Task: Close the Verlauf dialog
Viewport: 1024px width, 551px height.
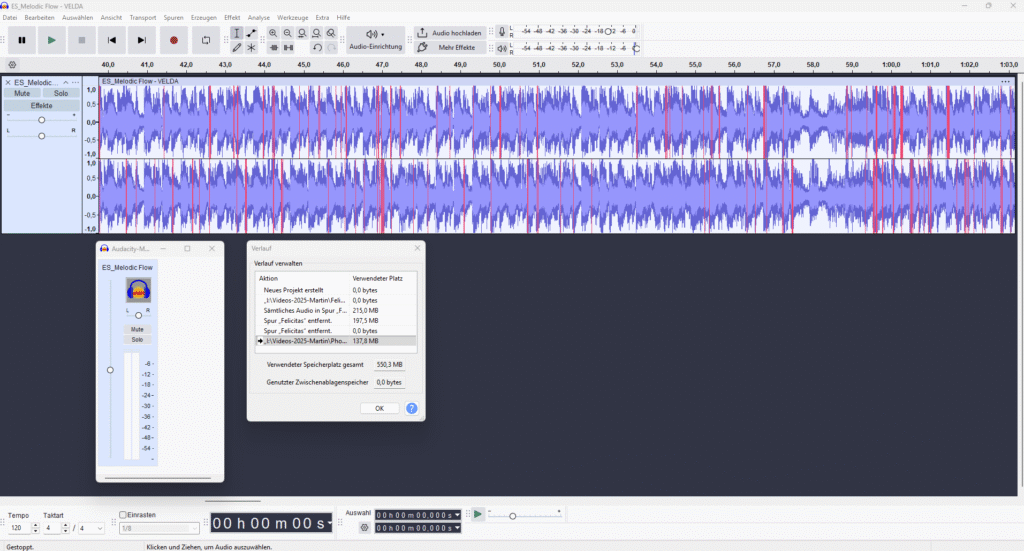Action: pos(417,248)
